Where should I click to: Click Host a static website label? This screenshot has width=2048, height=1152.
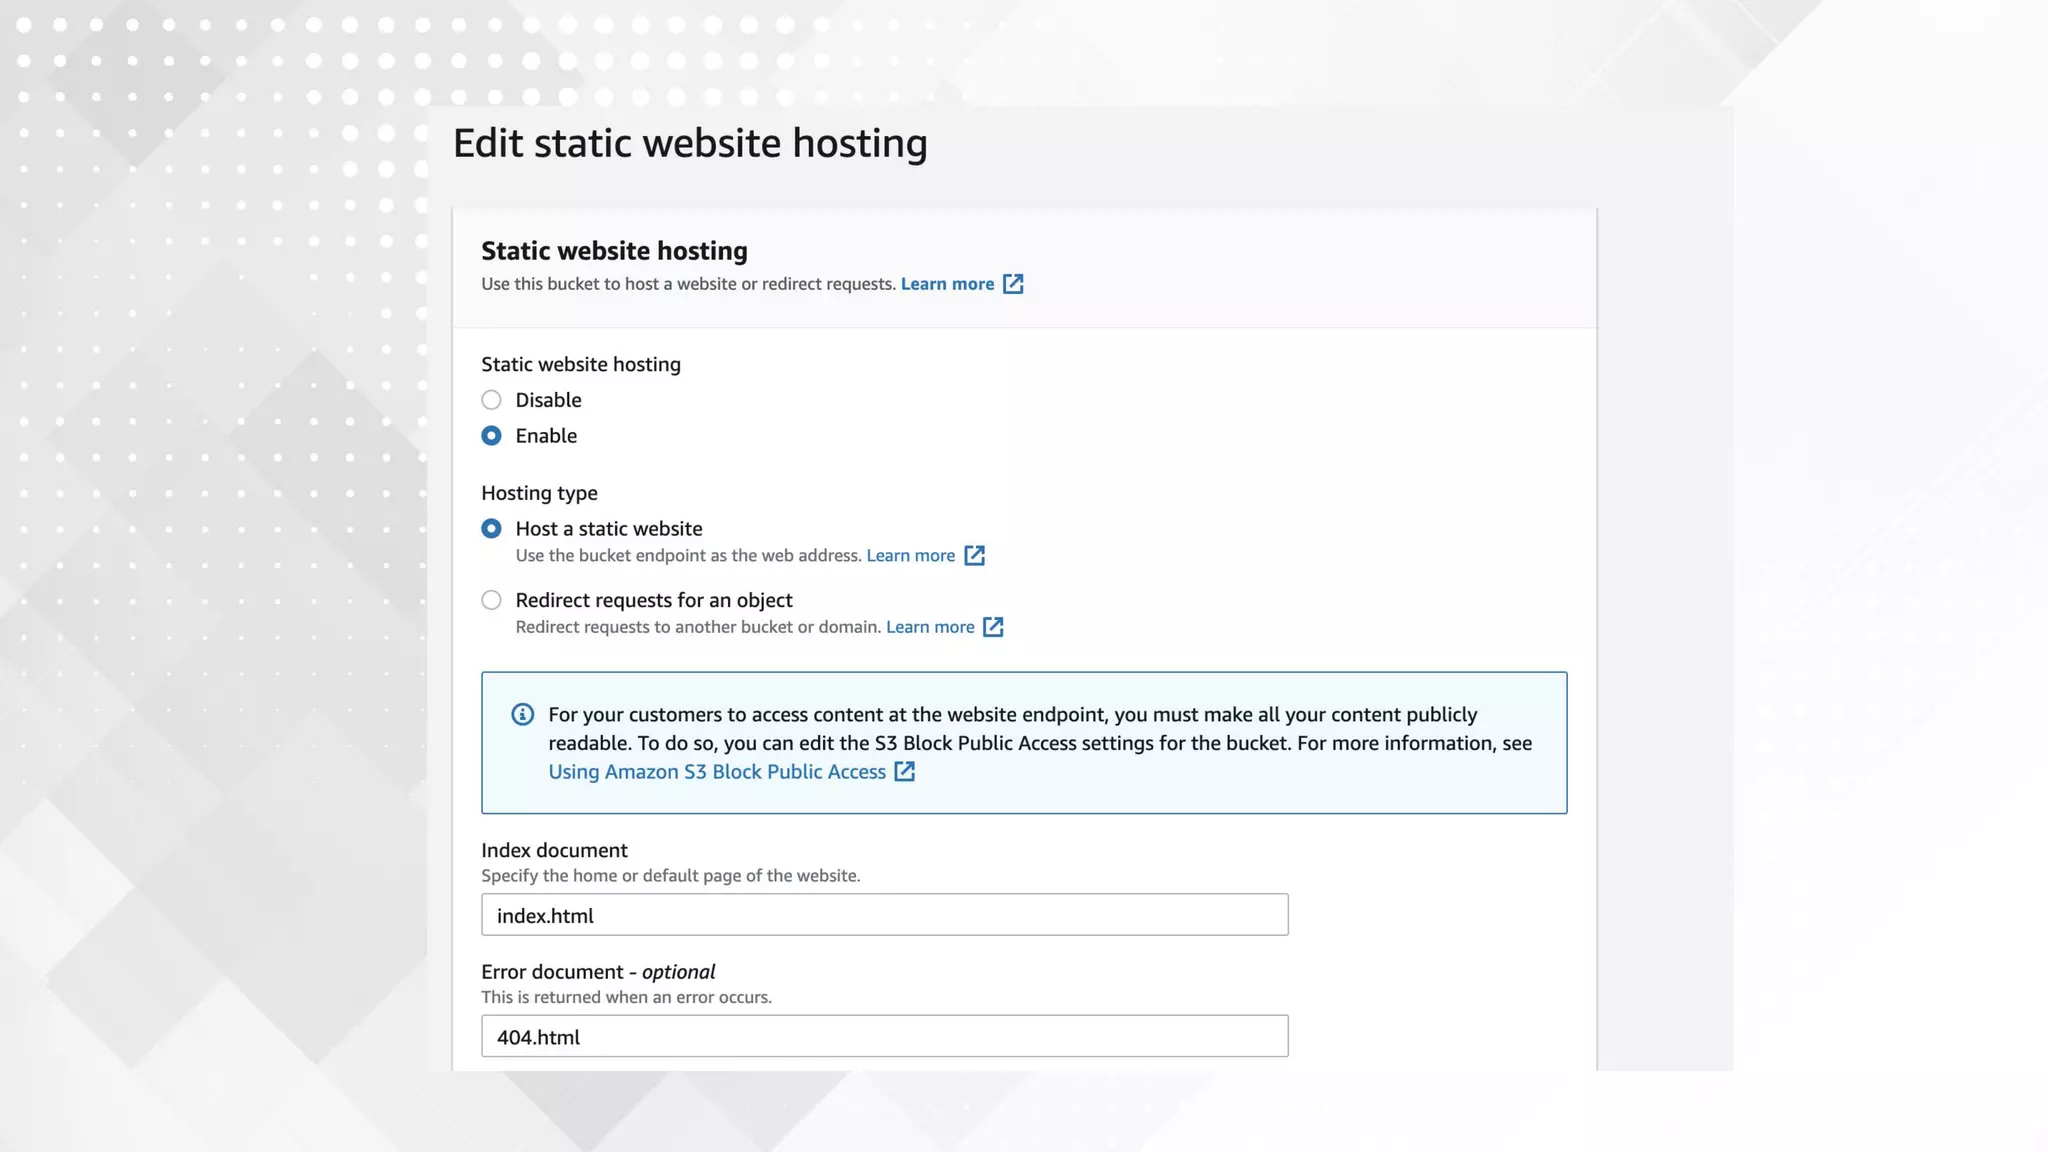tap(608, 529)
